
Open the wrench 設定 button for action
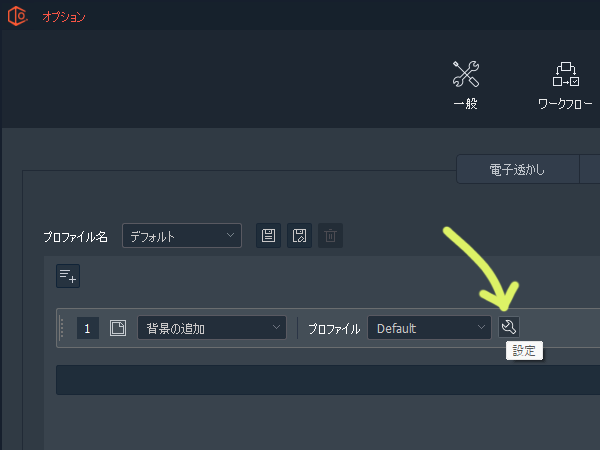click(509, 327)
